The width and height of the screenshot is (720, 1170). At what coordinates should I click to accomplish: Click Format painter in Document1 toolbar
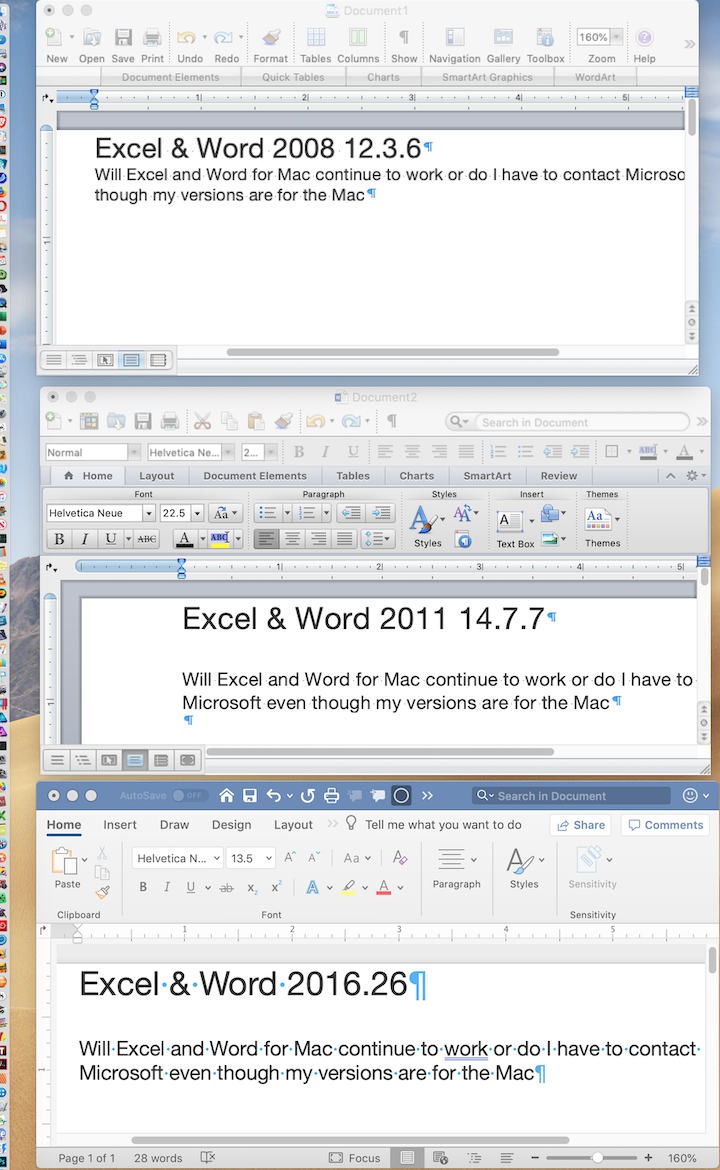[x=271, y=37]
